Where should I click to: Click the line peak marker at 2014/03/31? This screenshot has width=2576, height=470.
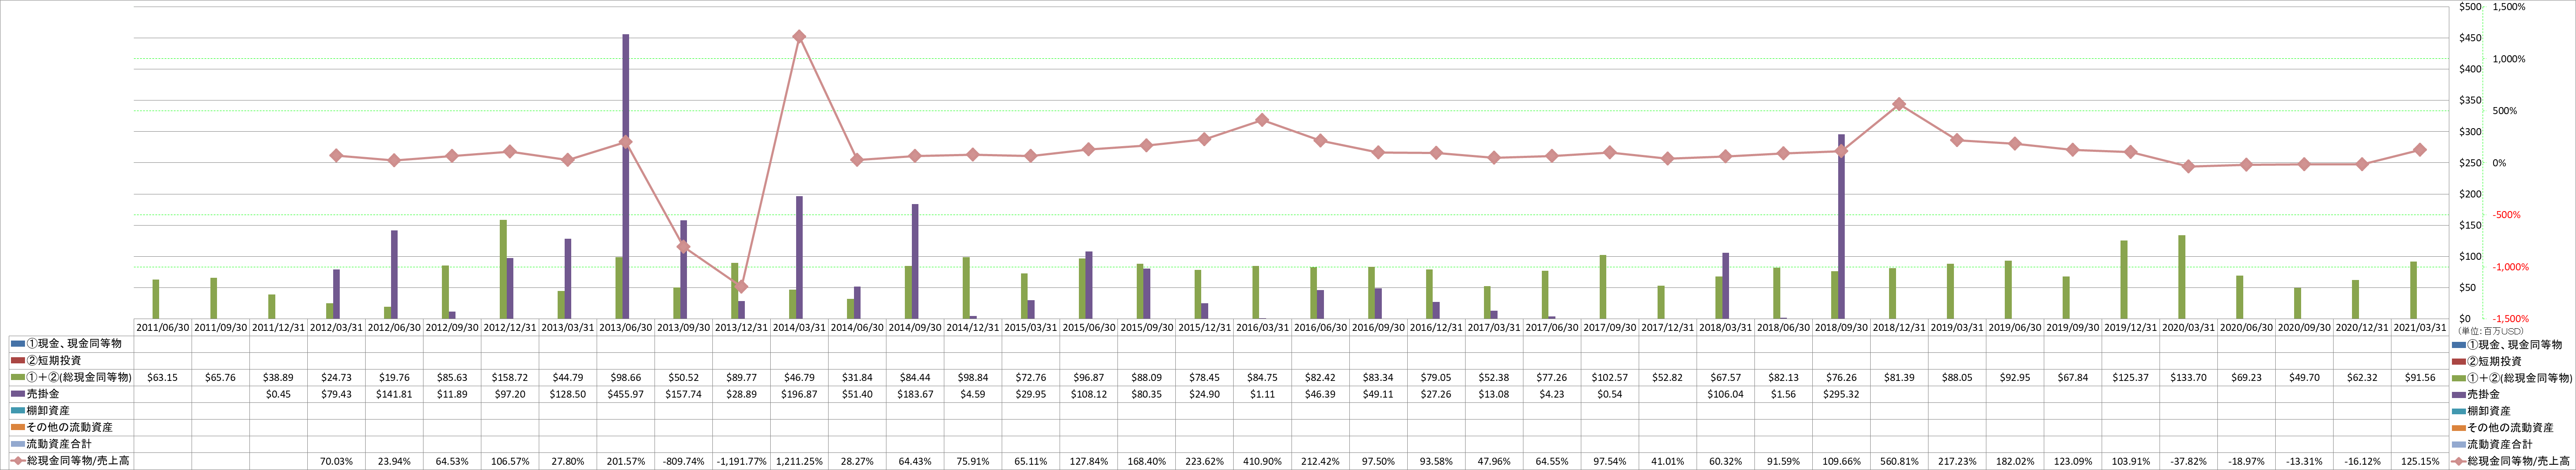(x=799, y=37)
